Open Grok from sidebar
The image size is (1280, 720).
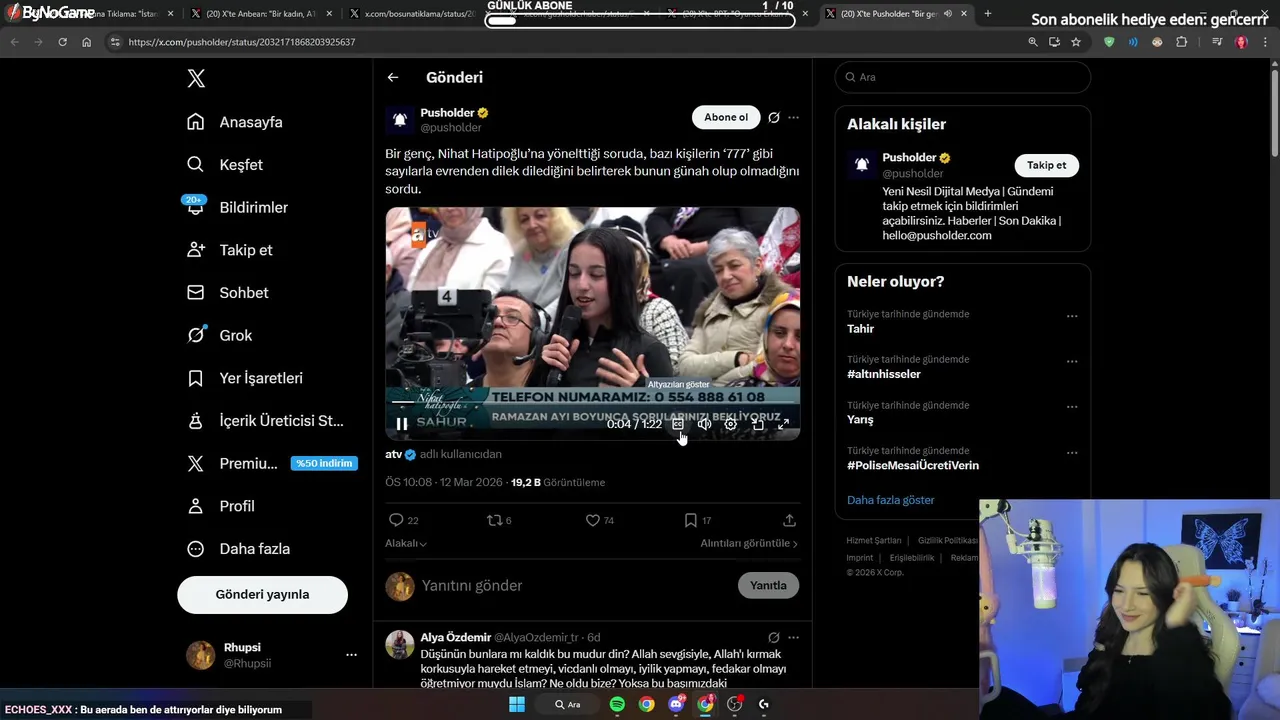pyautogui.click(x=220, y=336)
